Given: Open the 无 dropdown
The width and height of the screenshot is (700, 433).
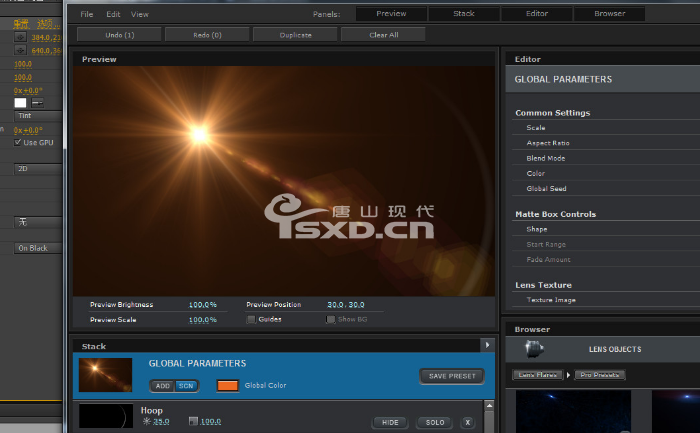Looking at the screenshot, I should (38, 222).
